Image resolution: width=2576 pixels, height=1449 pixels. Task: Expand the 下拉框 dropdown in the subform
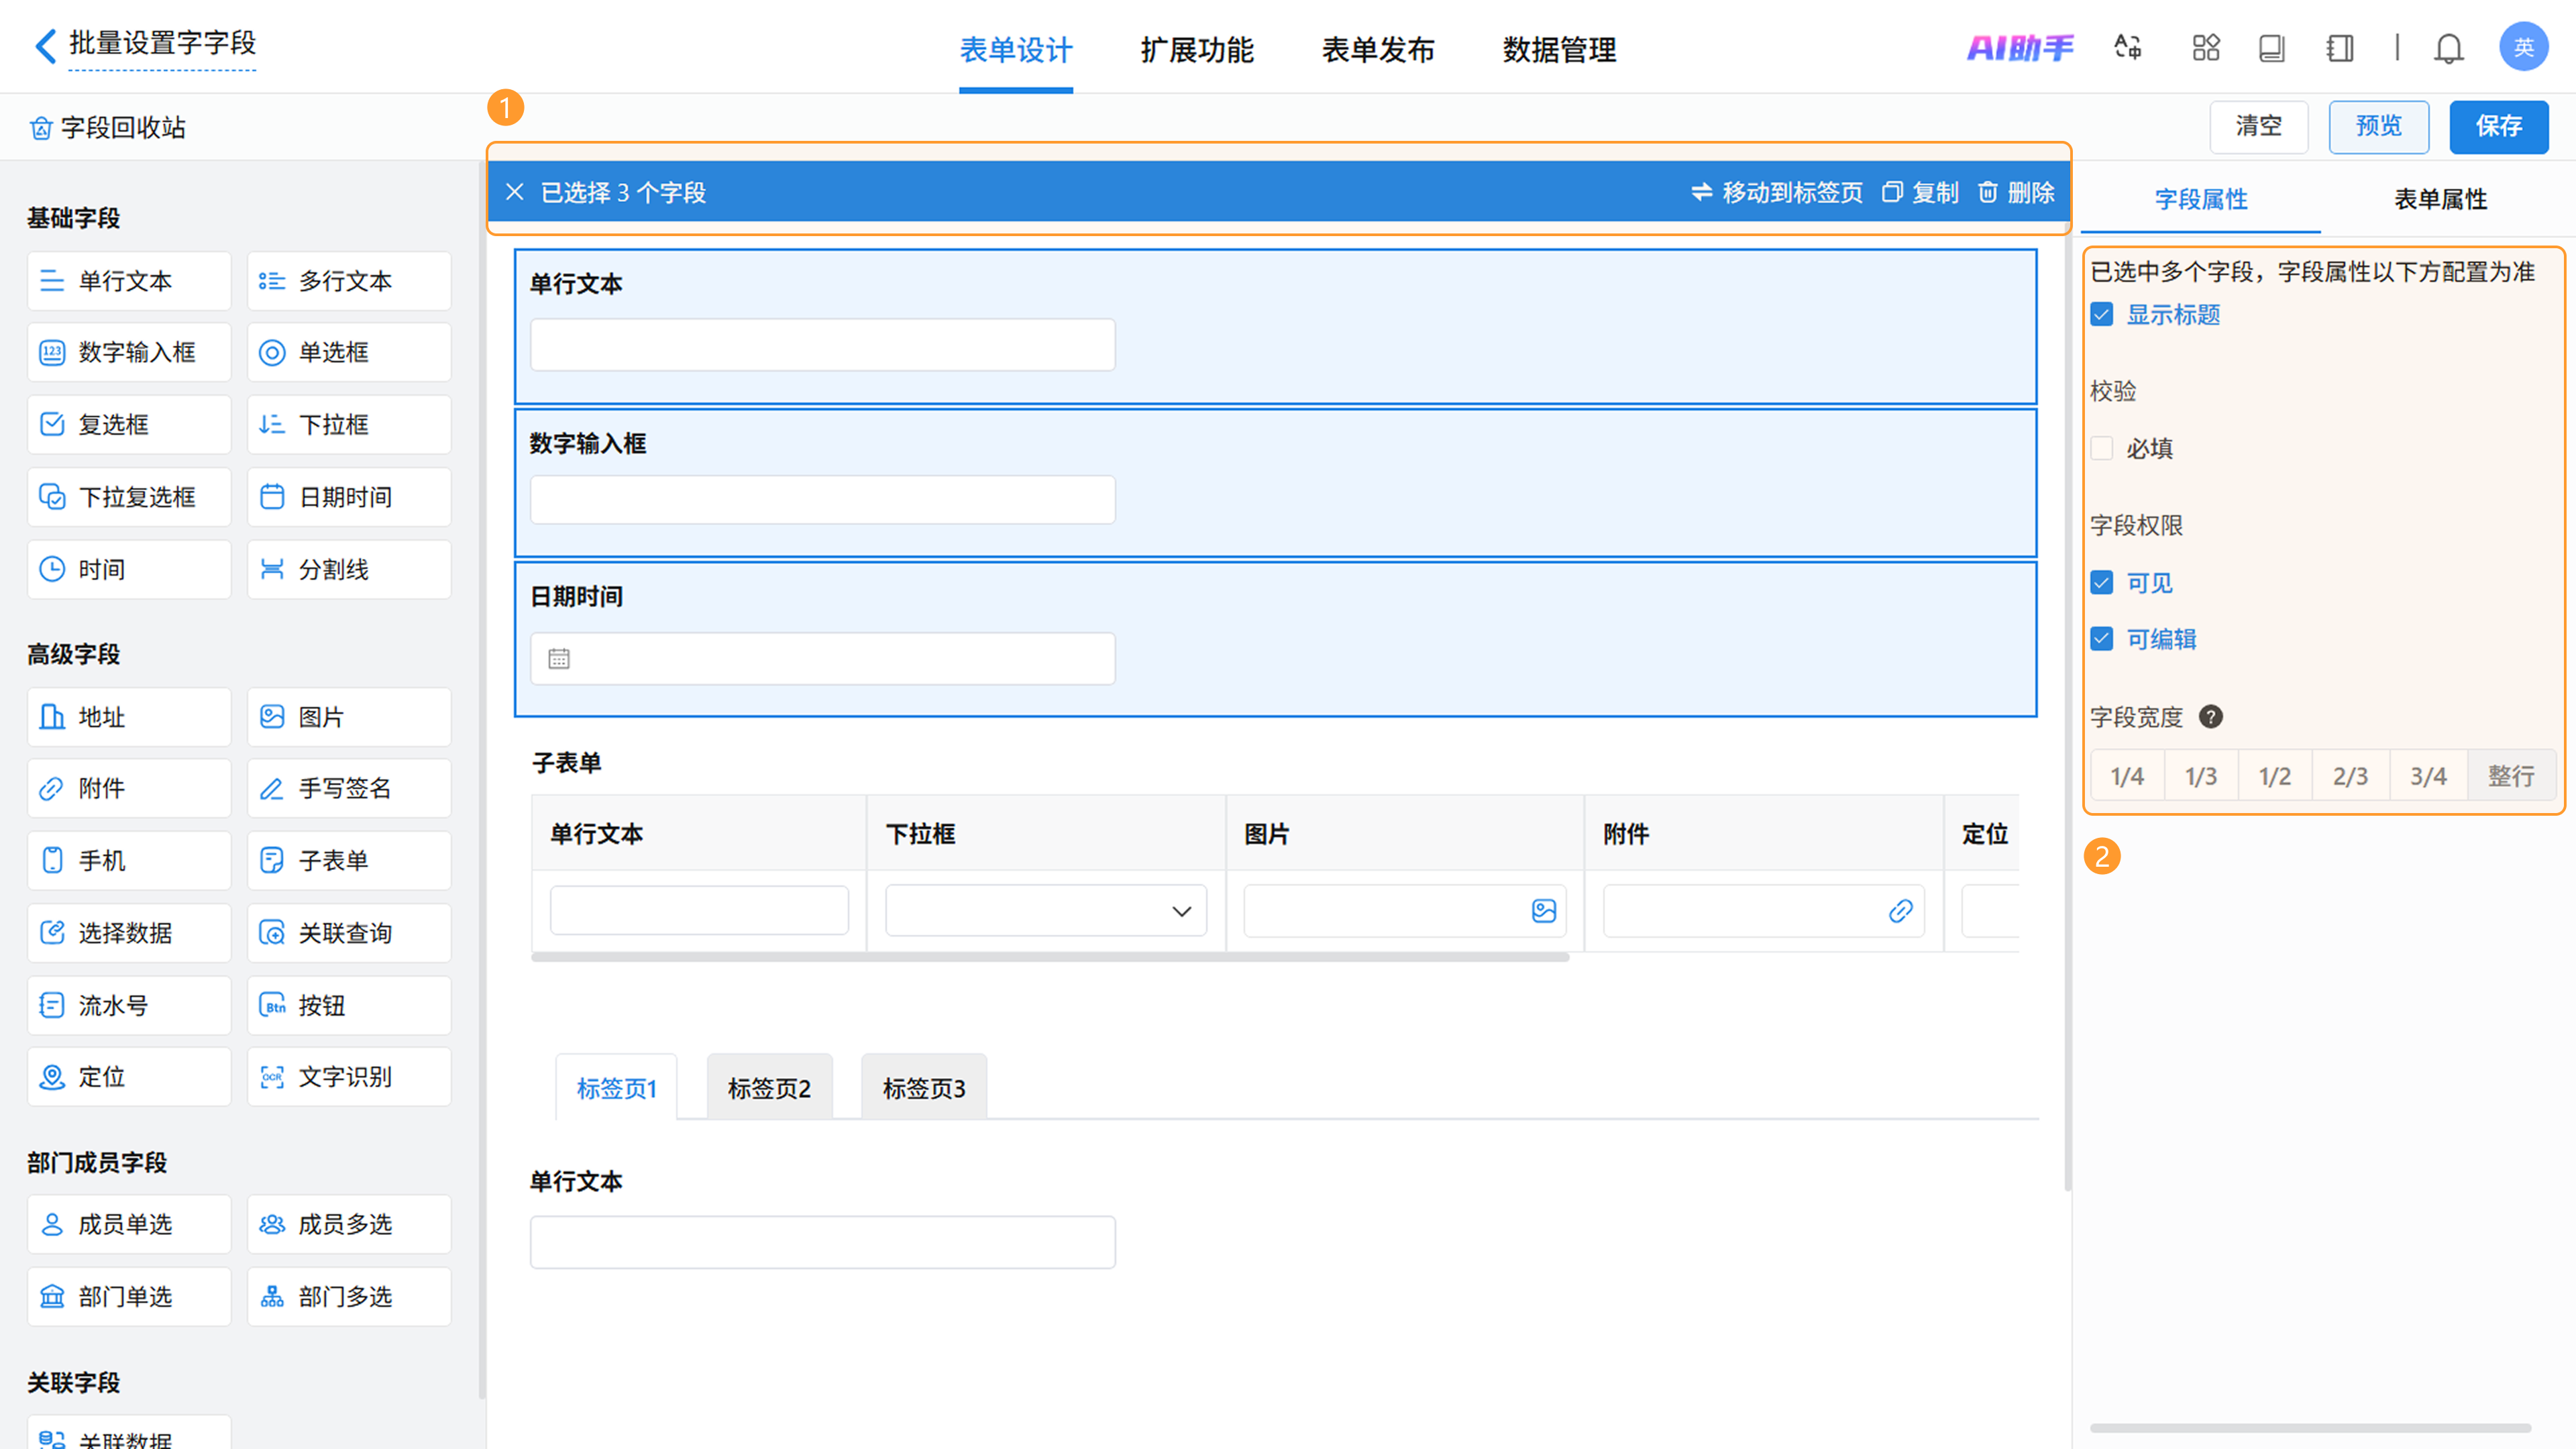(1181, 911)
